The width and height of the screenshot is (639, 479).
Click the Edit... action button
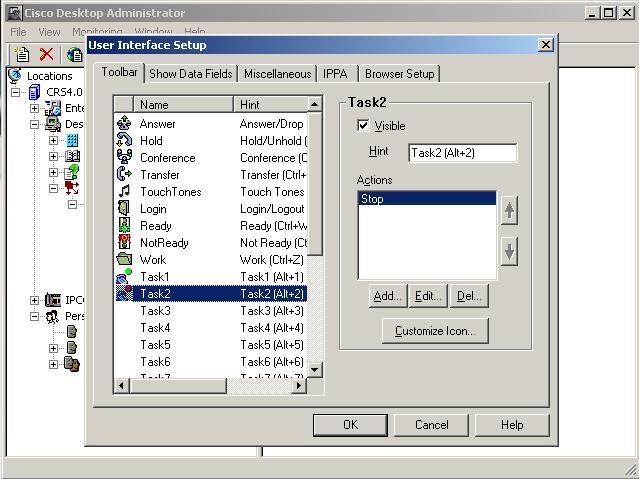(428, 296)
